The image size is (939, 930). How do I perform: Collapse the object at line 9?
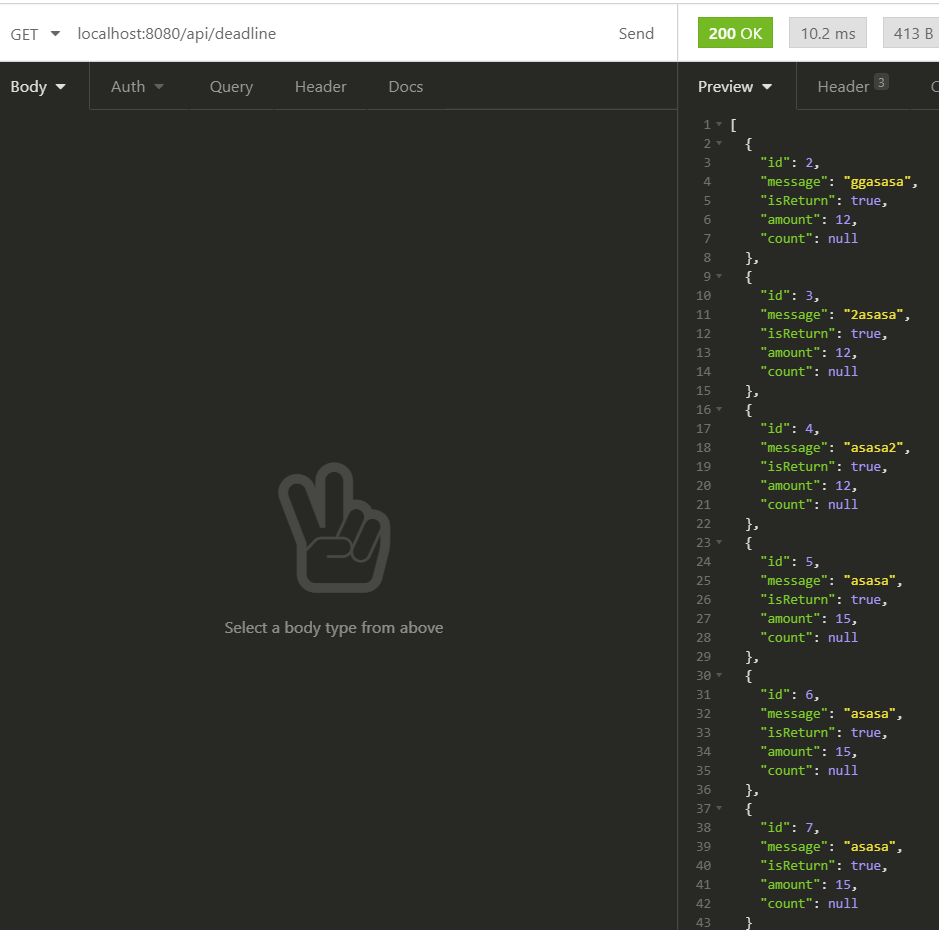coord(719,276)
